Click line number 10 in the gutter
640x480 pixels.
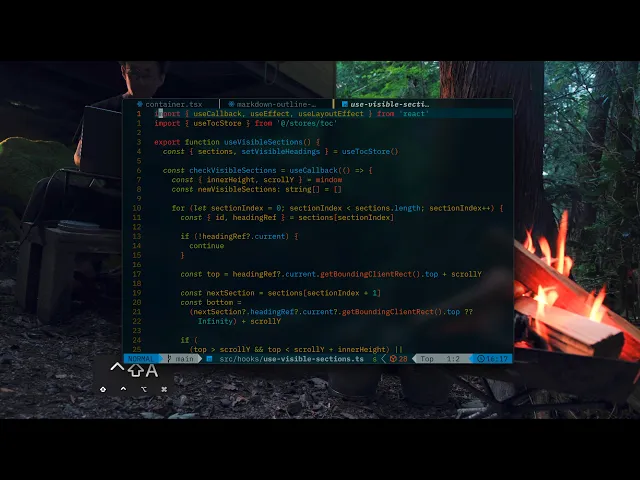click(137, 208)
